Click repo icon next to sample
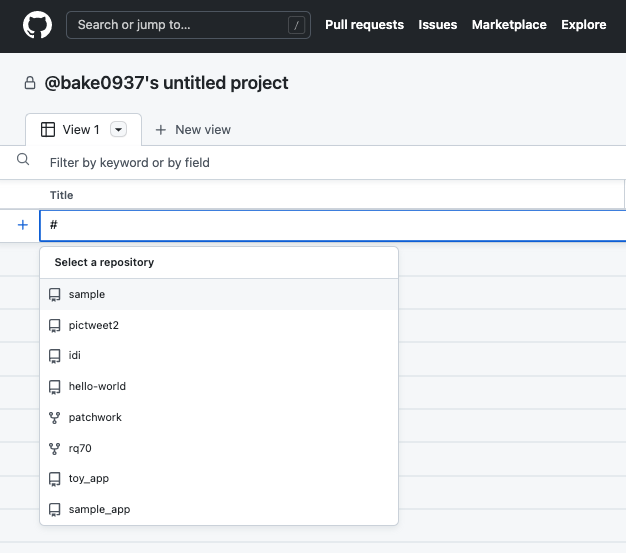626x553 pixels. pyautogui.click(x=54, y=295)
